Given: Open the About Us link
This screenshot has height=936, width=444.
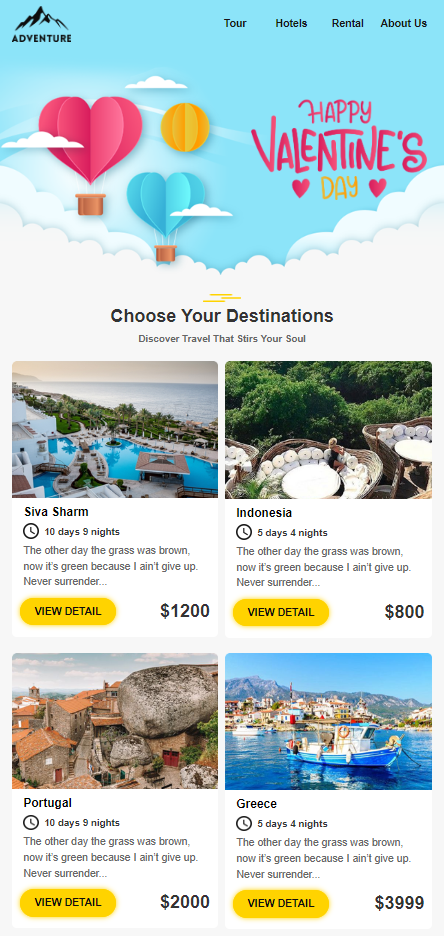Looking at the screenshot, I should pos(404,23).
